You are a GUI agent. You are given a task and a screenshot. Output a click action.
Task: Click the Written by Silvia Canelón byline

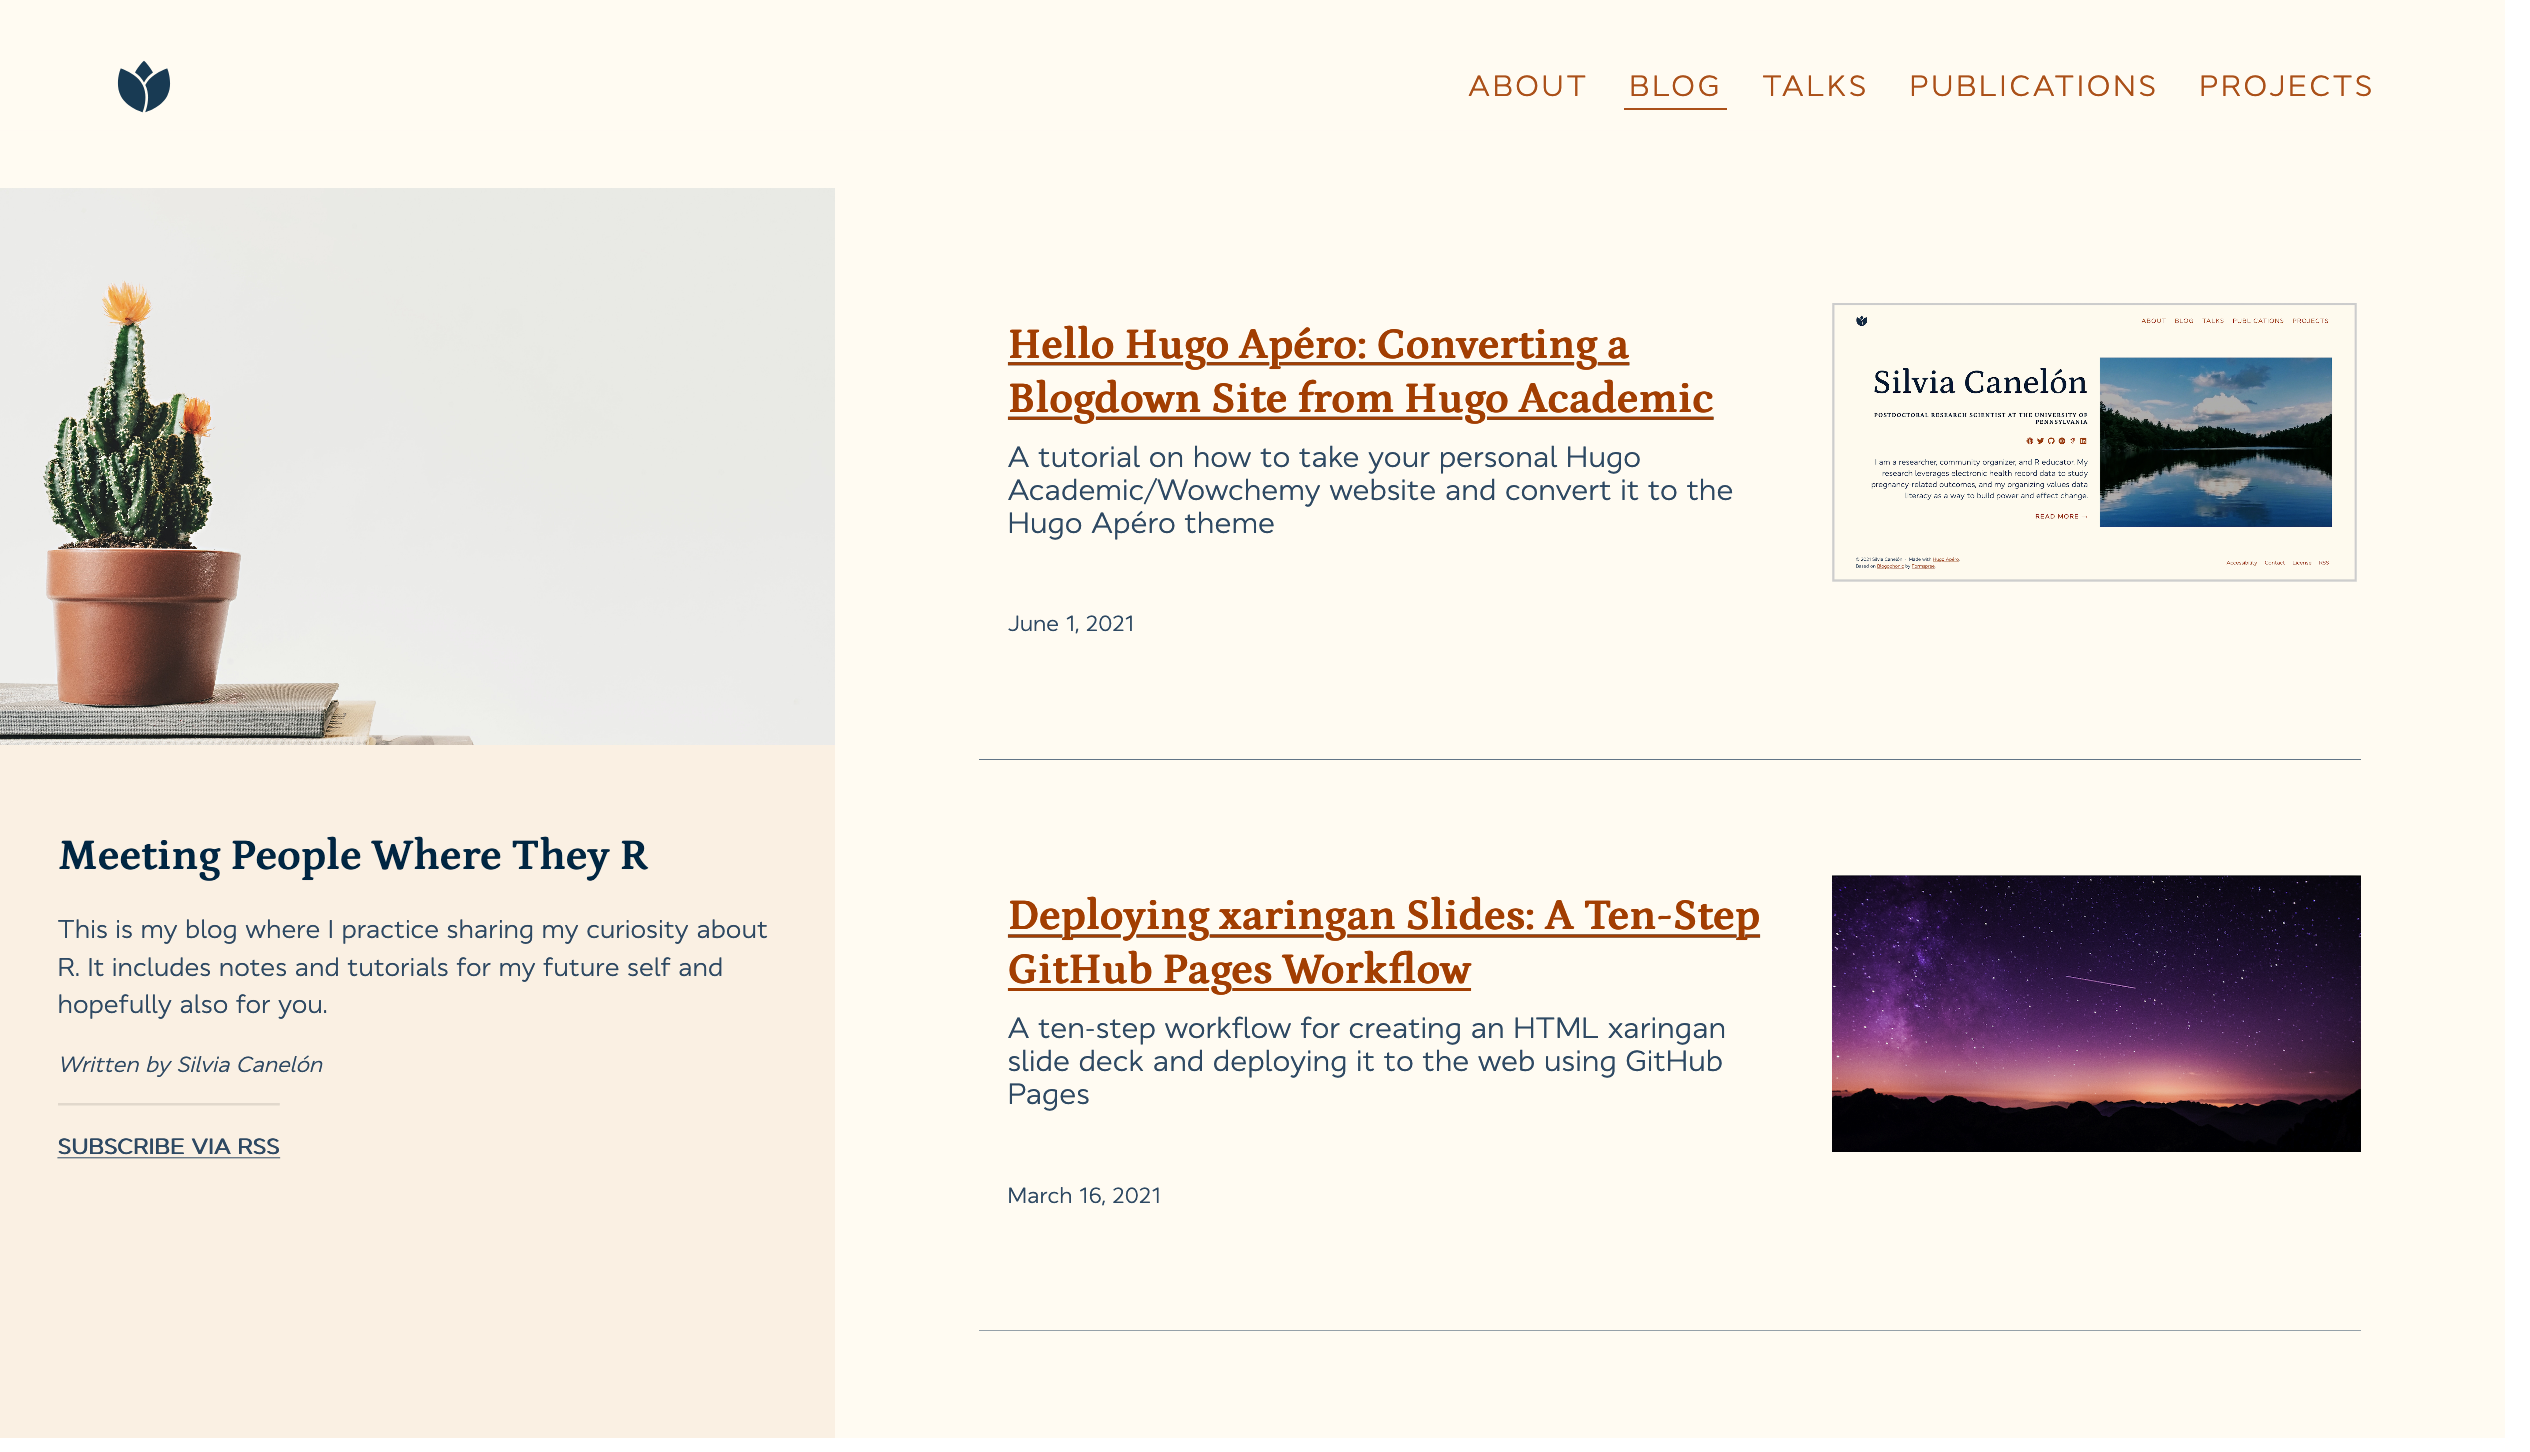[x=190, y=1064]
